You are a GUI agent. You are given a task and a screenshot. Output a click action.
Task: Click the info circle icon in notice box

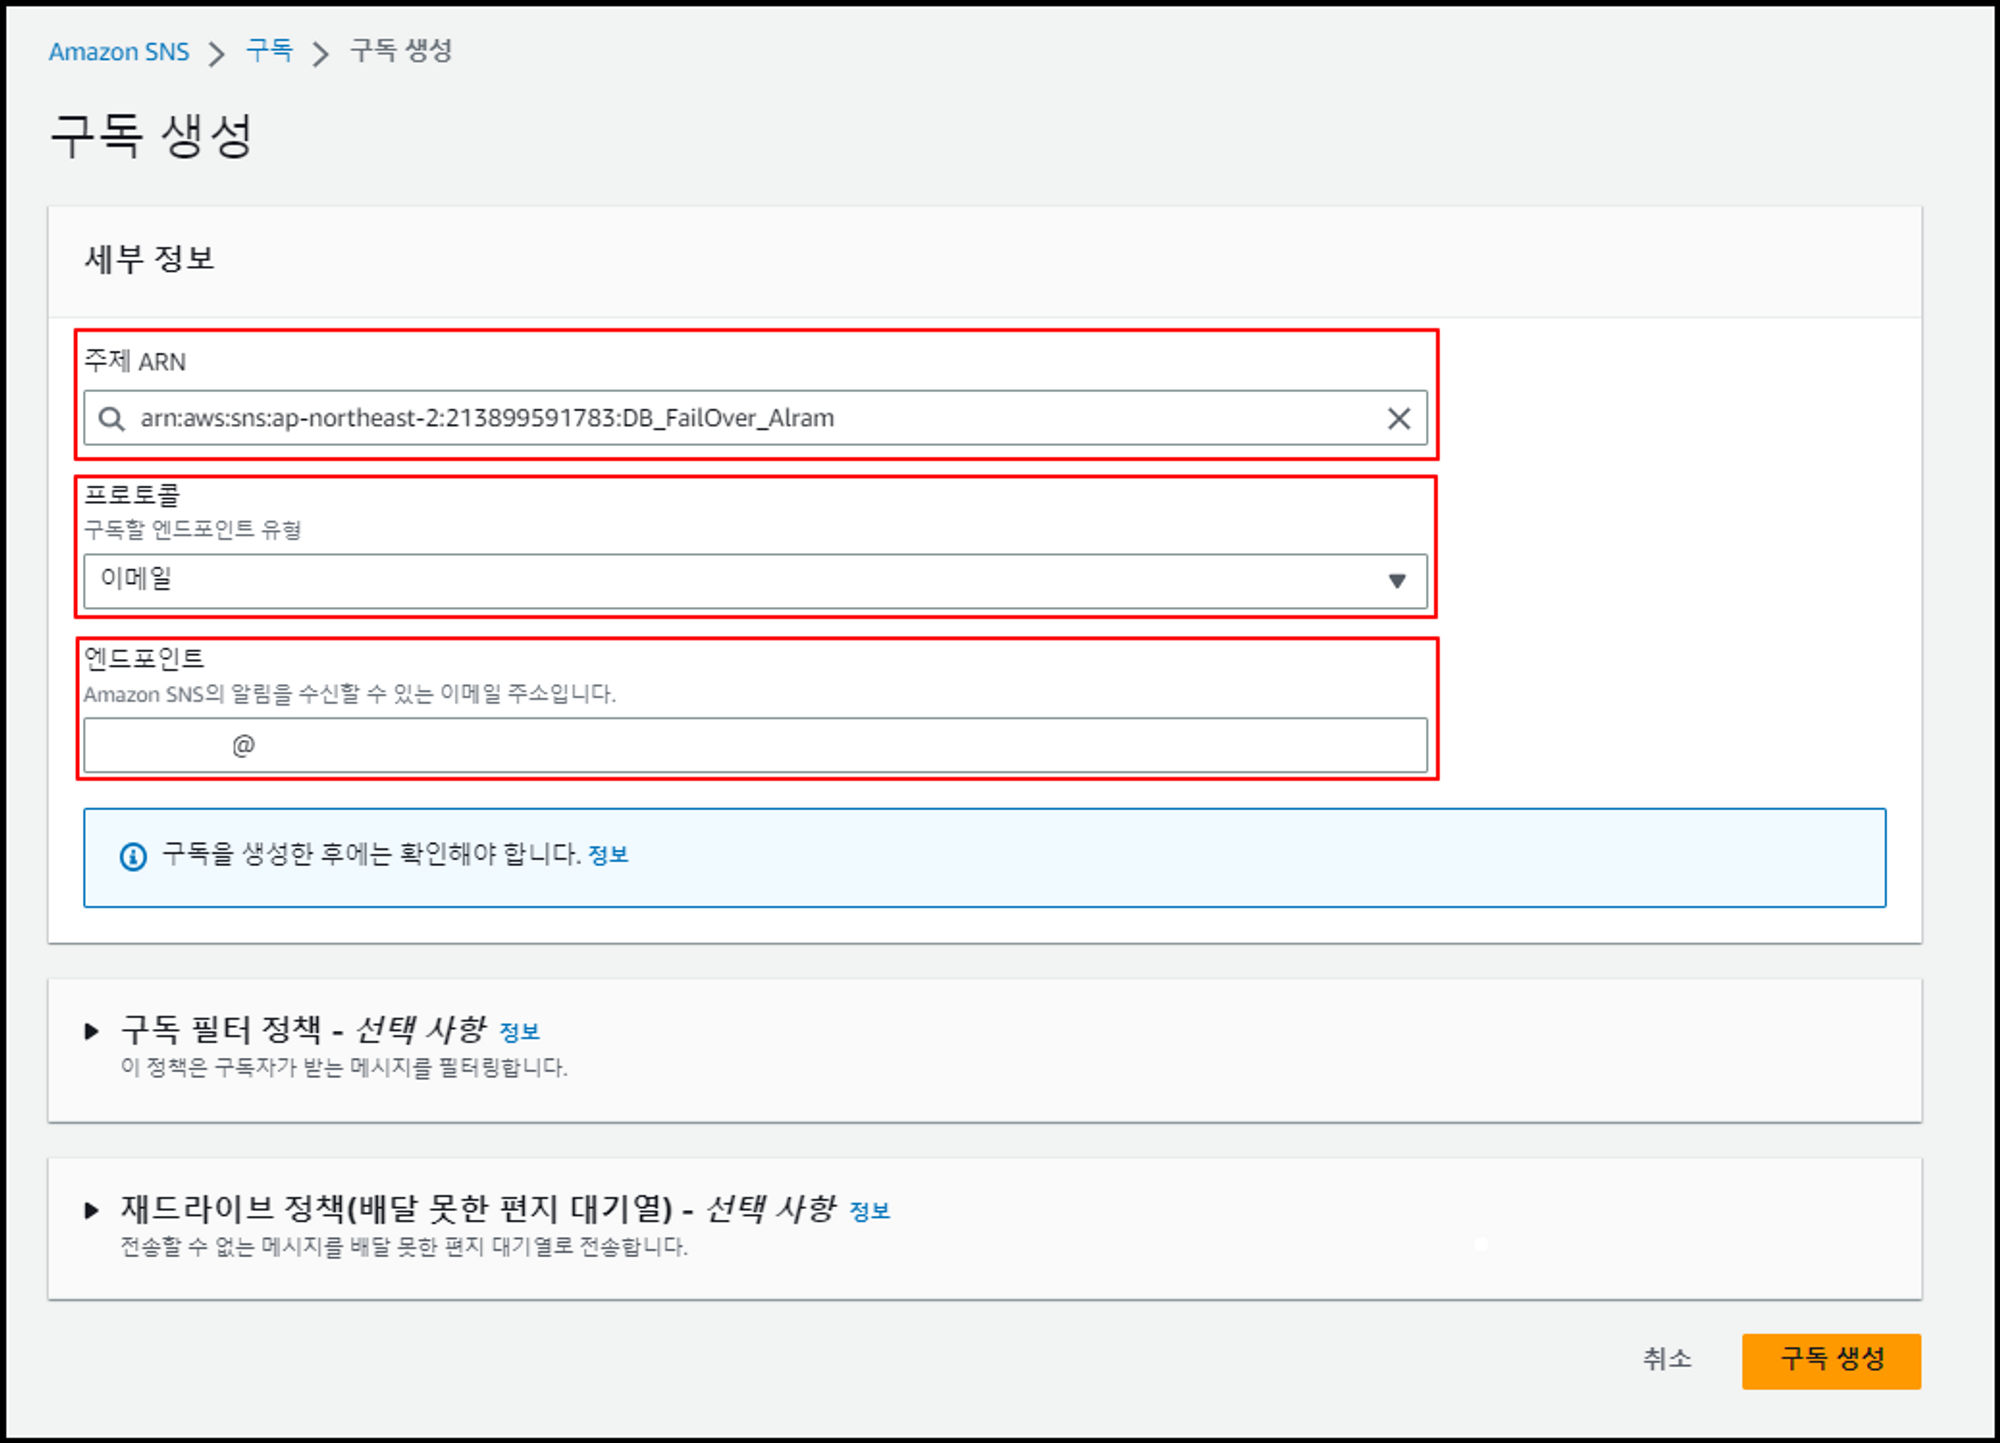coord(133,856)
